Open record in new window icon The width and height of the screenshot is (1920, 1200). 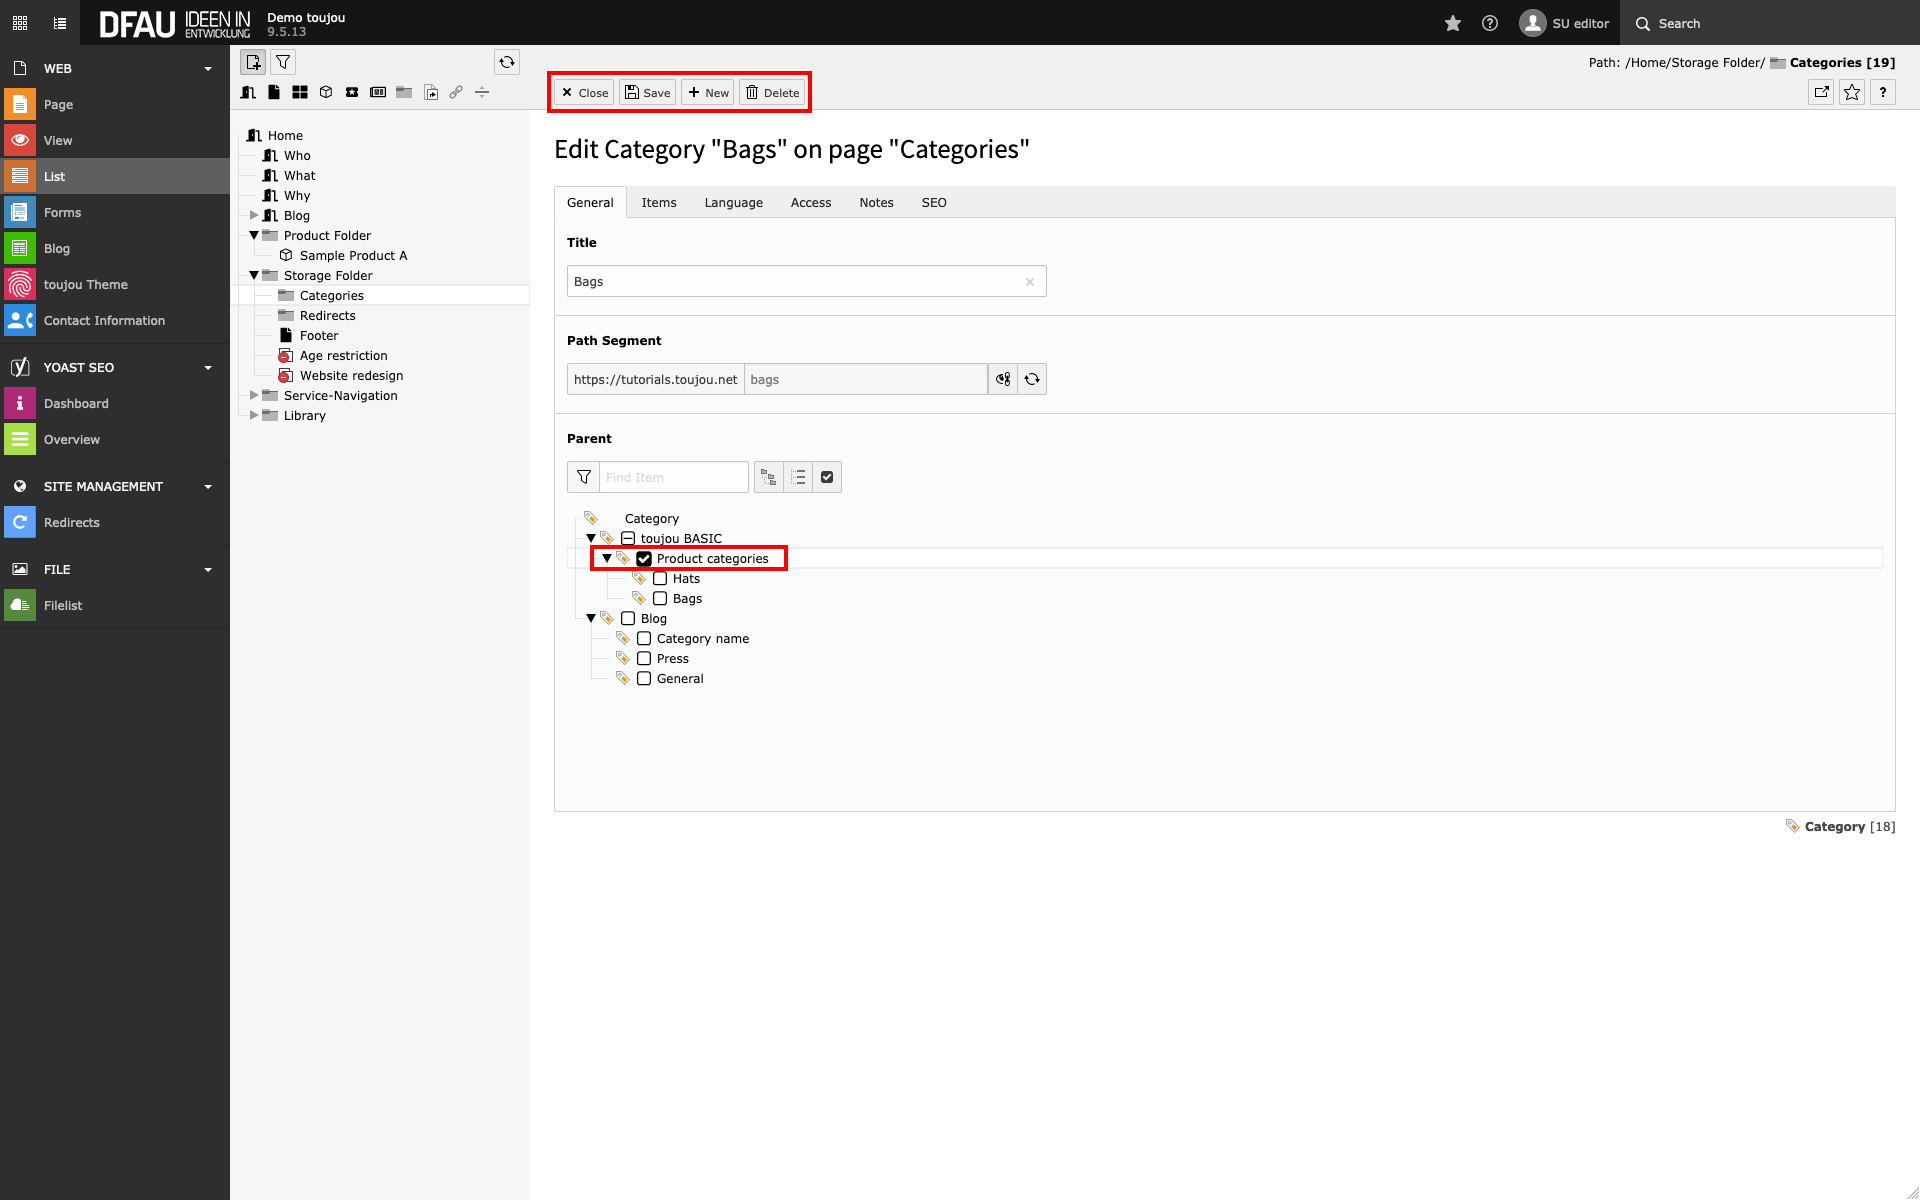click(x=1821, y=92)
